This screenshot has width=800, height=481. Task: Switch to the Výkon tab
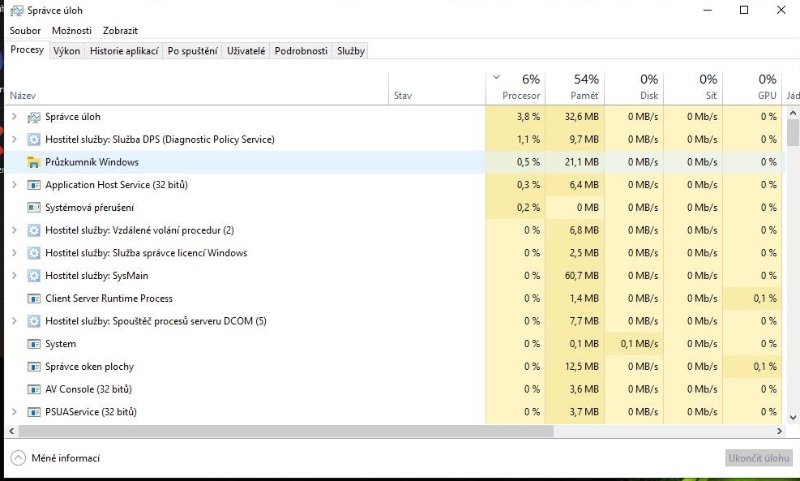67,51
